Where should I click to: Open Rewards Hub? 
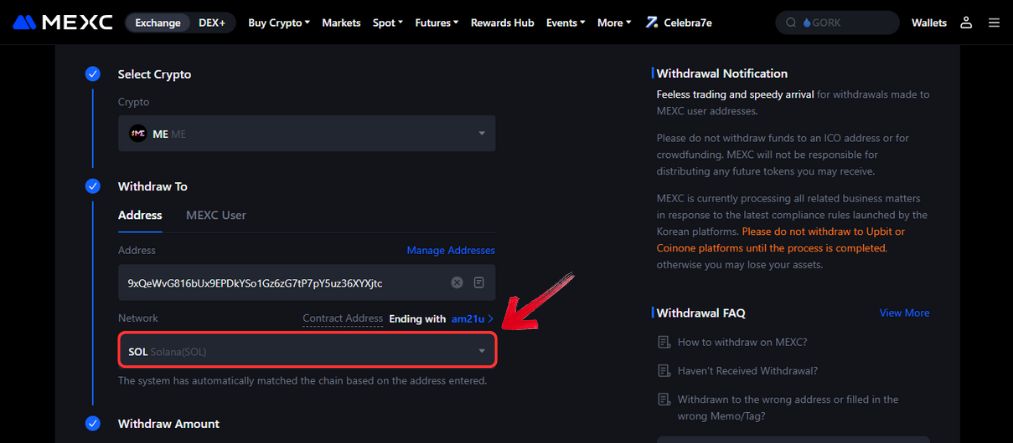click(502, 23)
